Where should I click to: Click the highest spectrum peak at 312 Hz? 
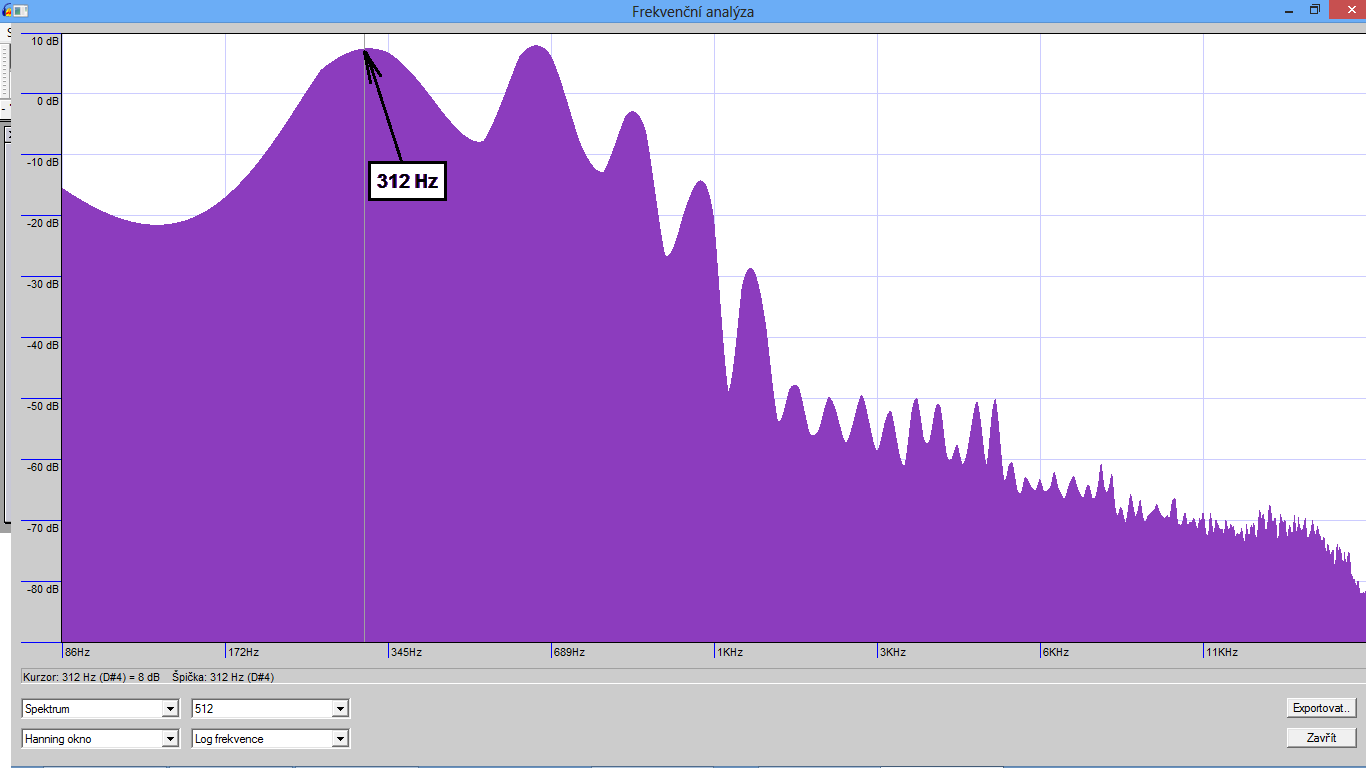tap(364, 49)
